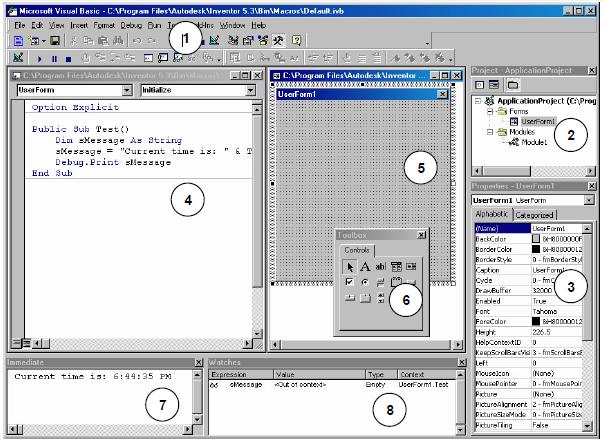Open the Edit menu
This screenshot has width=604, height=443.
[x=37, y=25]
